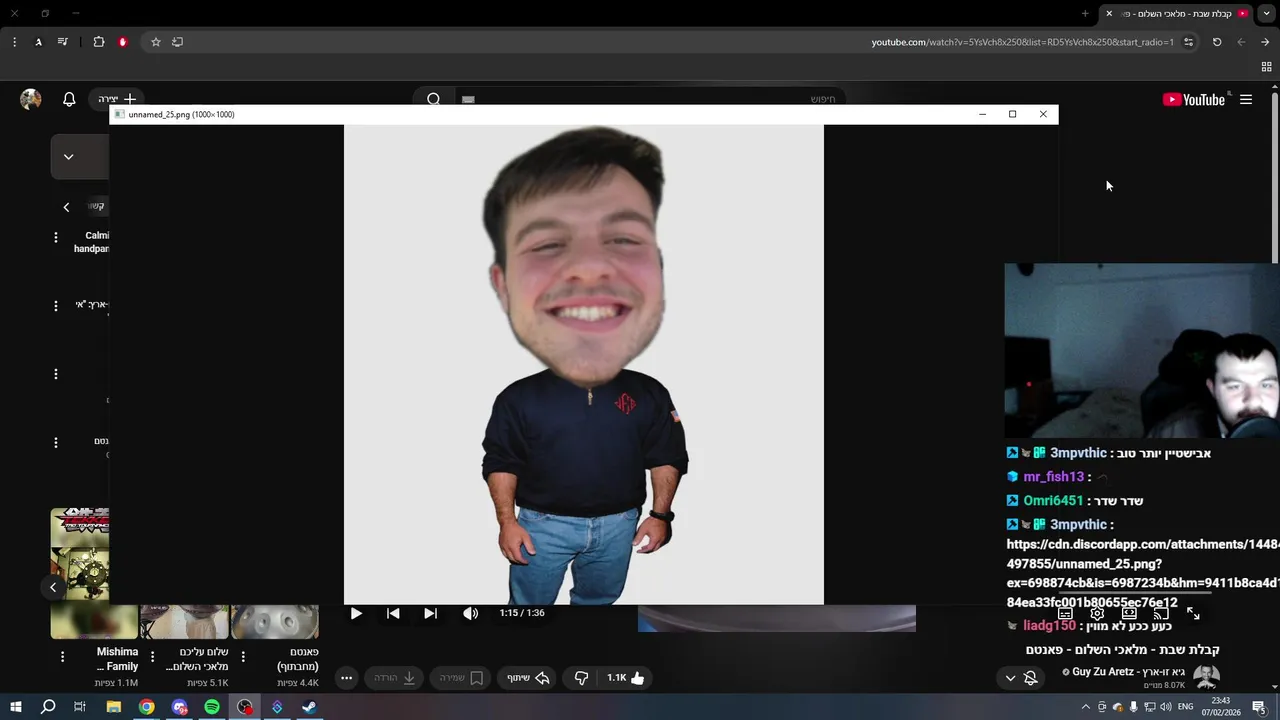Viewport: 1280px width, 720px height.
Task: Click the install app icon in address bar
Action: pyautogui.click(x=178, y=42)
